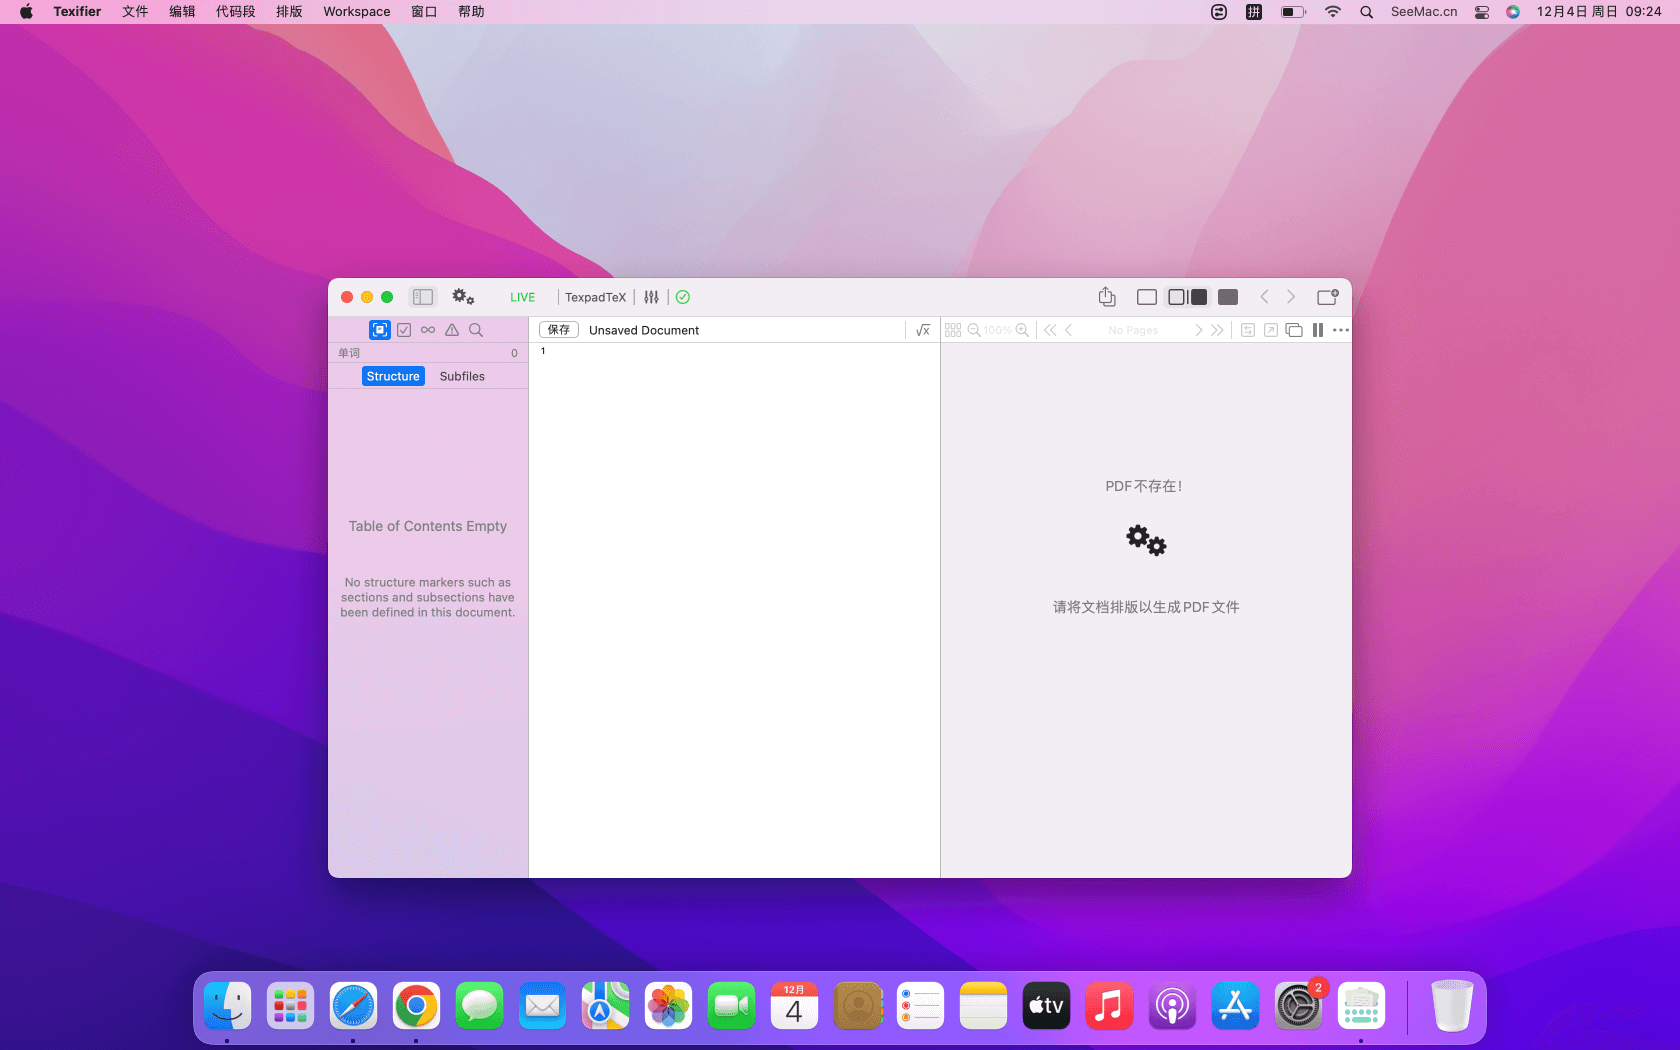Switch to editor-only layout view
The width and height of the screenshot is (1680, 1050).
tap(1147, 297)
